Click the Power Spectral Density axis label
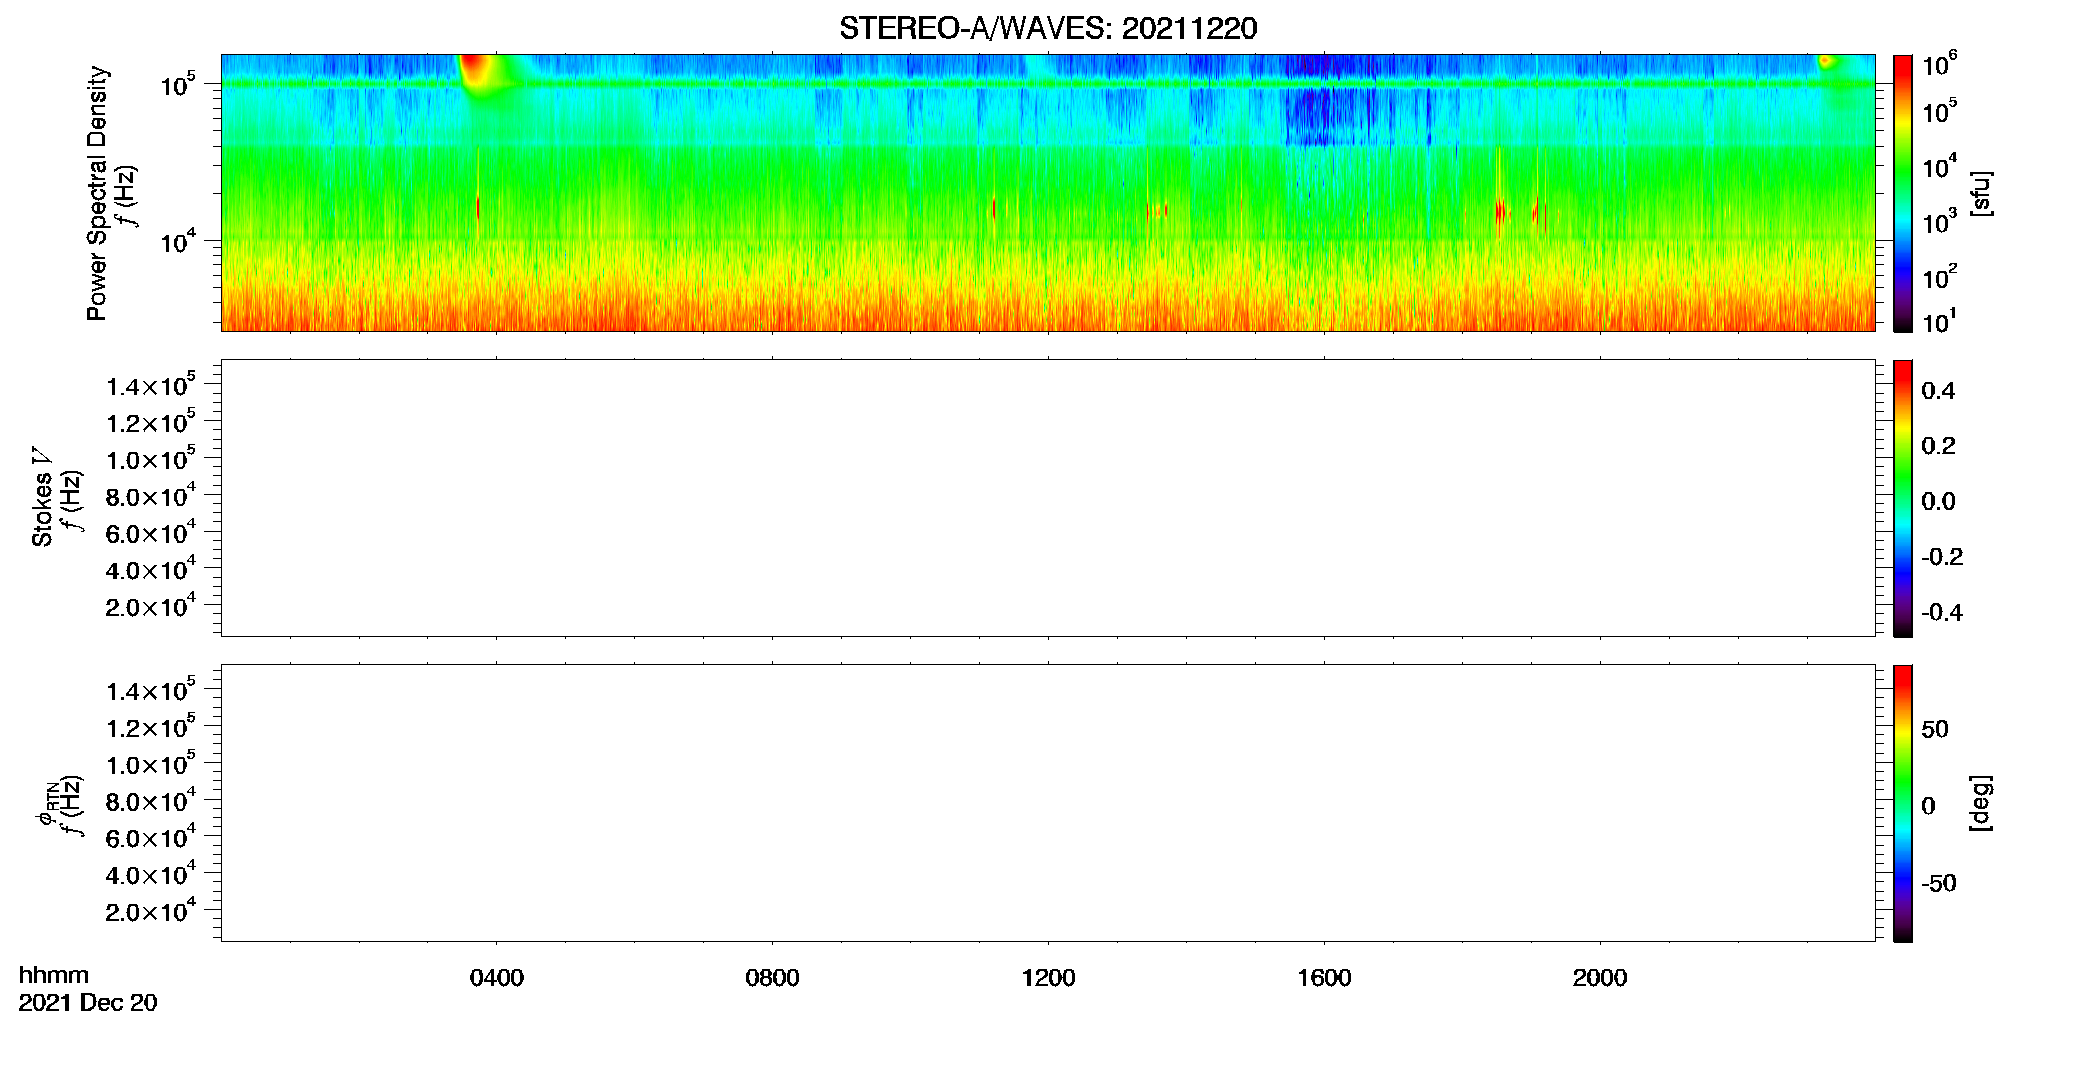This screenshot has width=2096, height=1080. (97, 193)
